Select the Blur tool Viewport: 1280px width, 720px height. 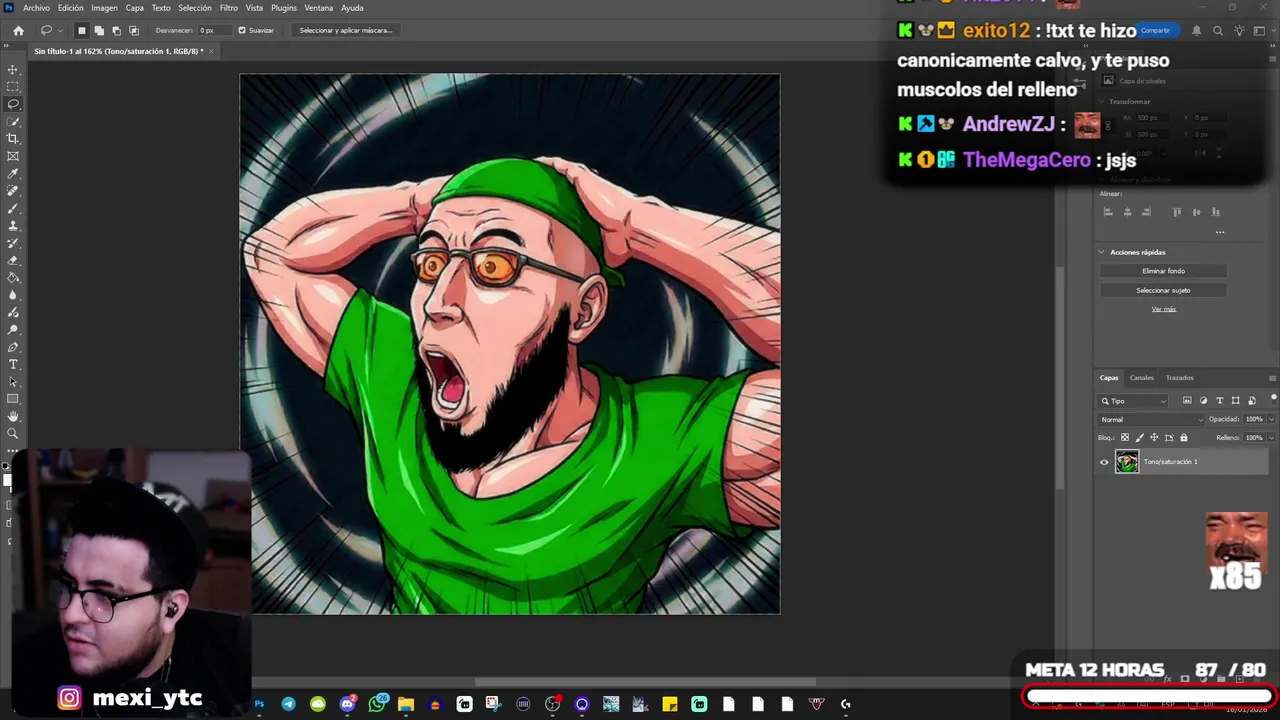[13, 295]
